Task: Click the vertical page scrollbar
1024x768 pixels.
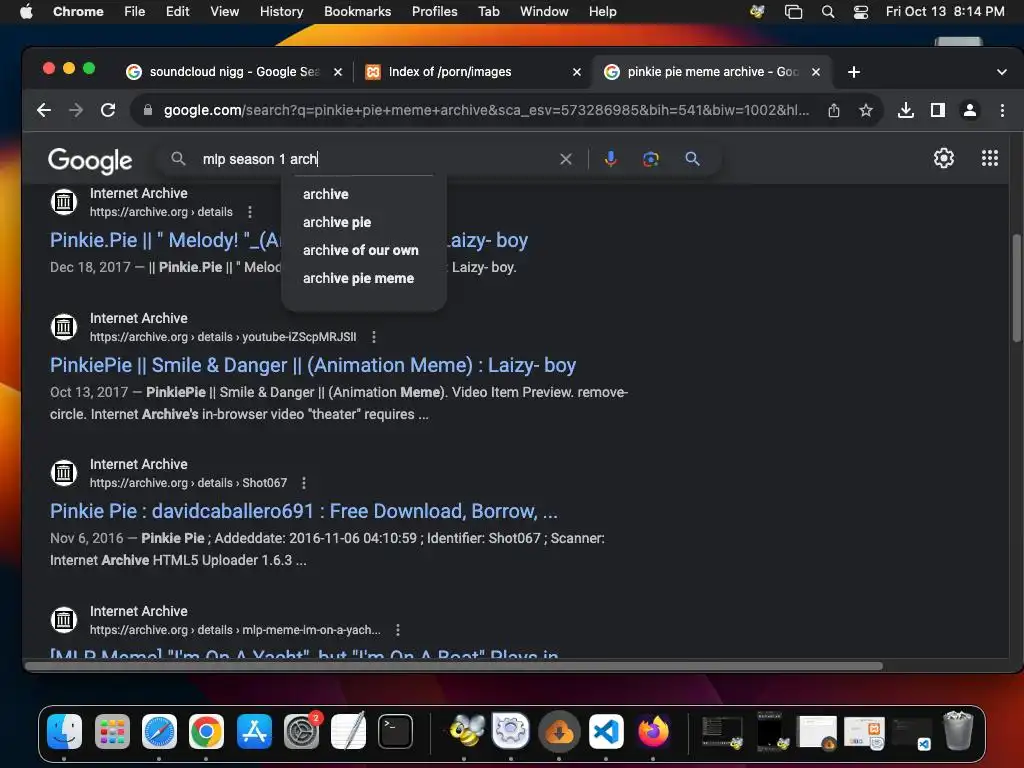Action: tap(1016, 287)
